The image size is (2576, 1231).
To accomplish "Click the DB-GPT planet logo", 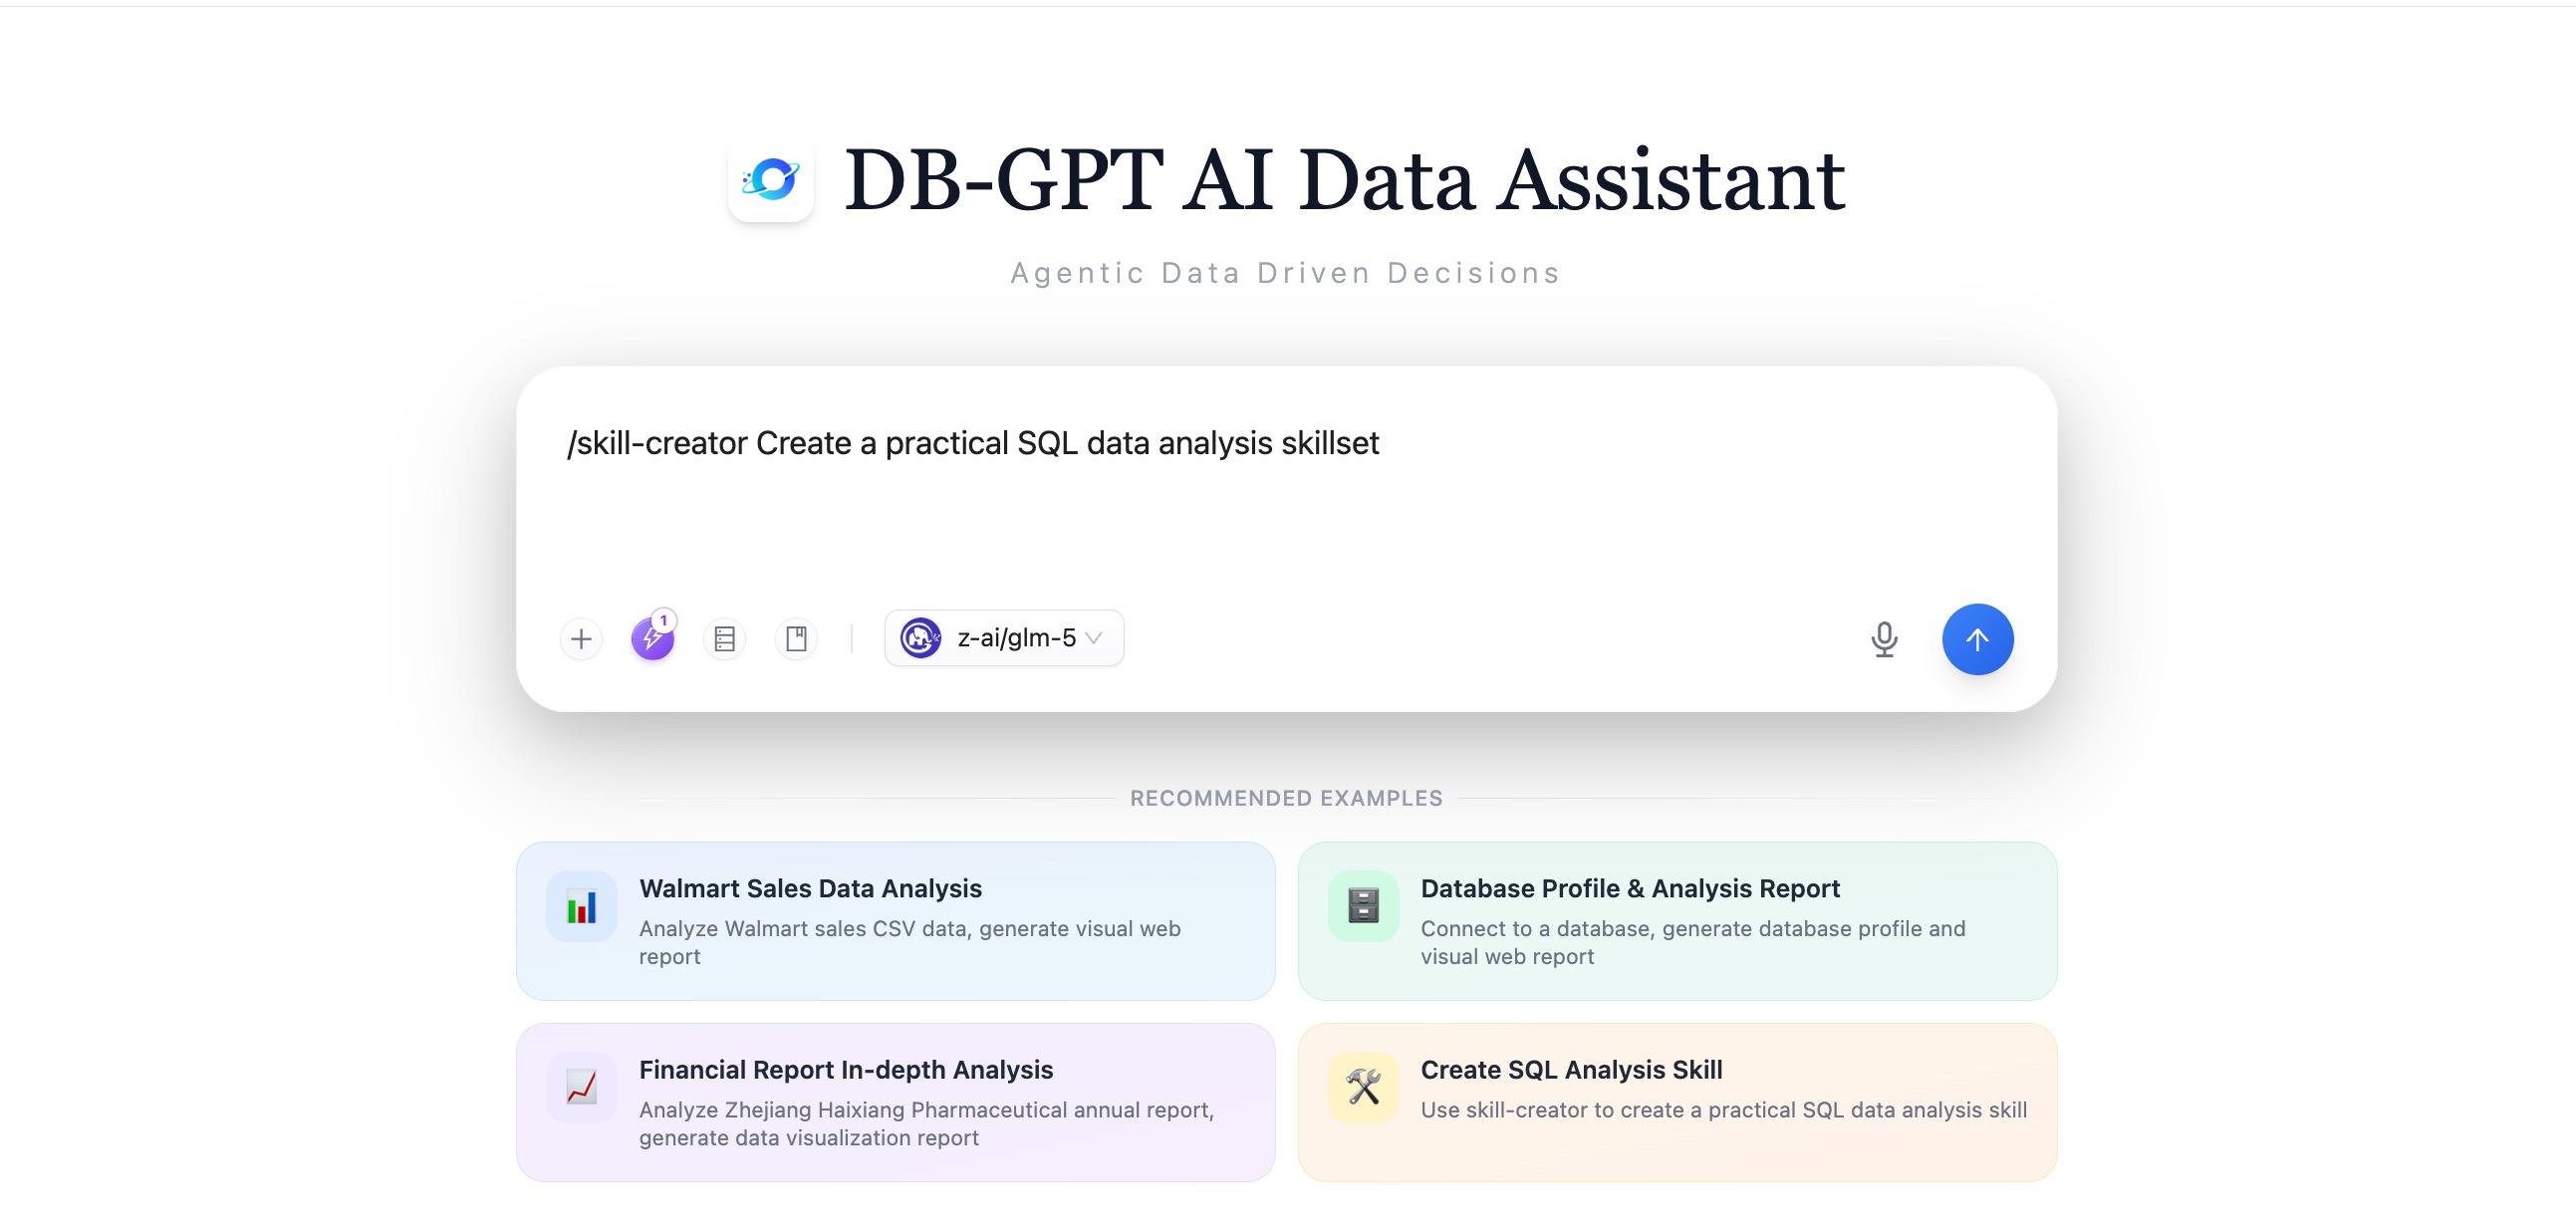I will pos(771,180).
